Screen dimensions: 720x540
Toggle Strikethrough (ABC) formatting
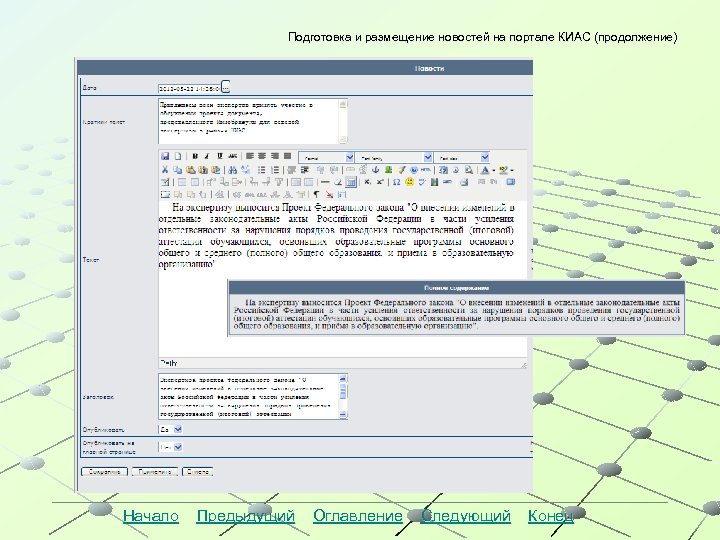point(233,156)
